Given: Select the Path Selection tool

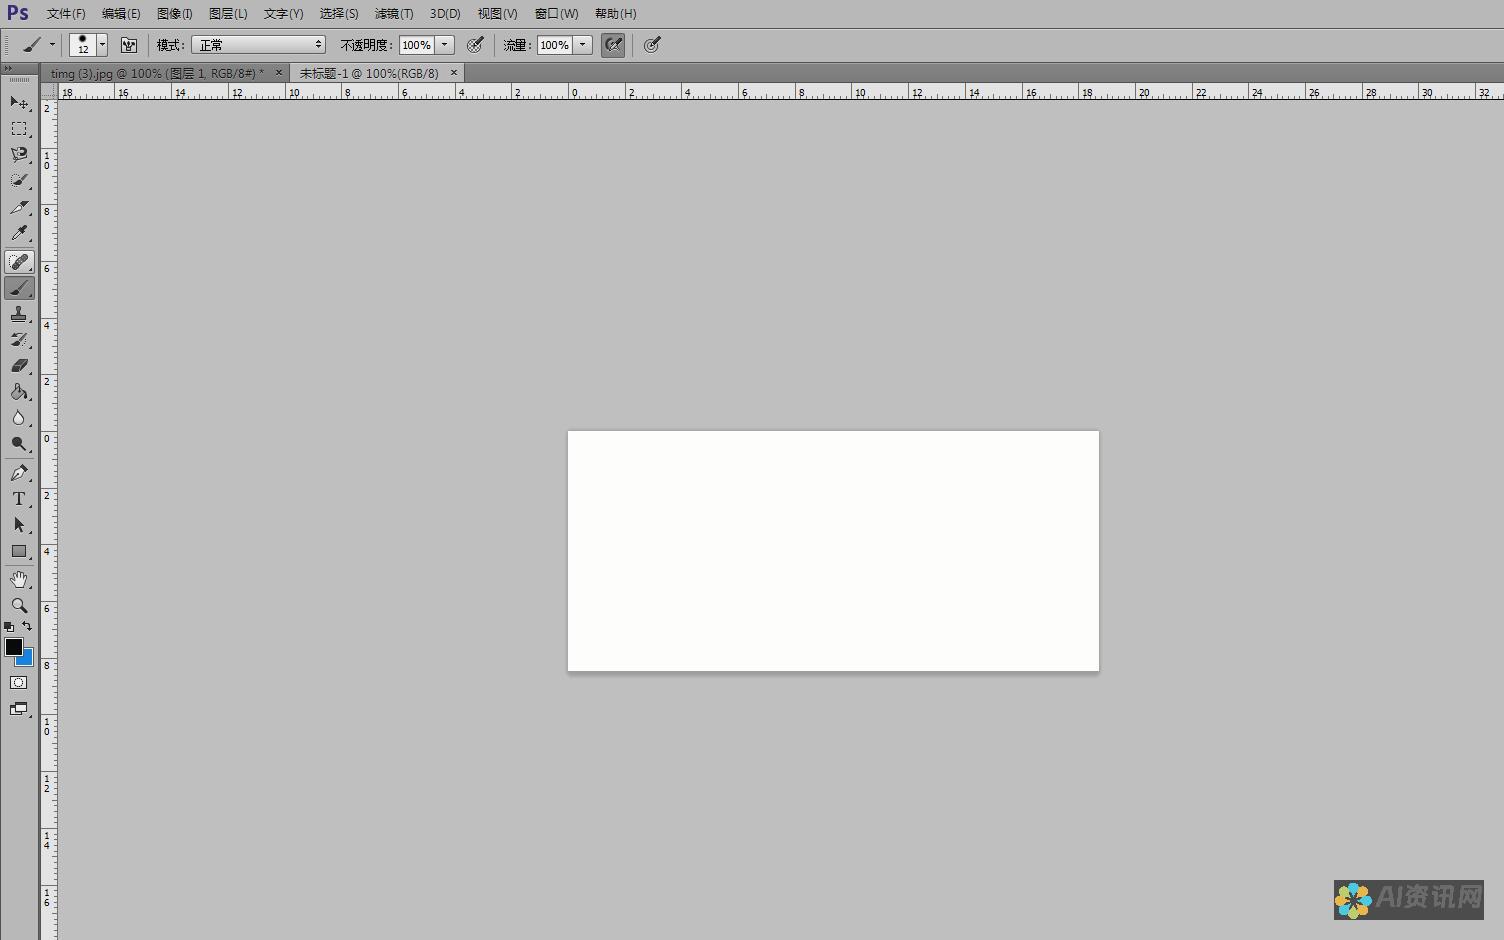Looking at the screenshot, I should click(x=19, y=524).
